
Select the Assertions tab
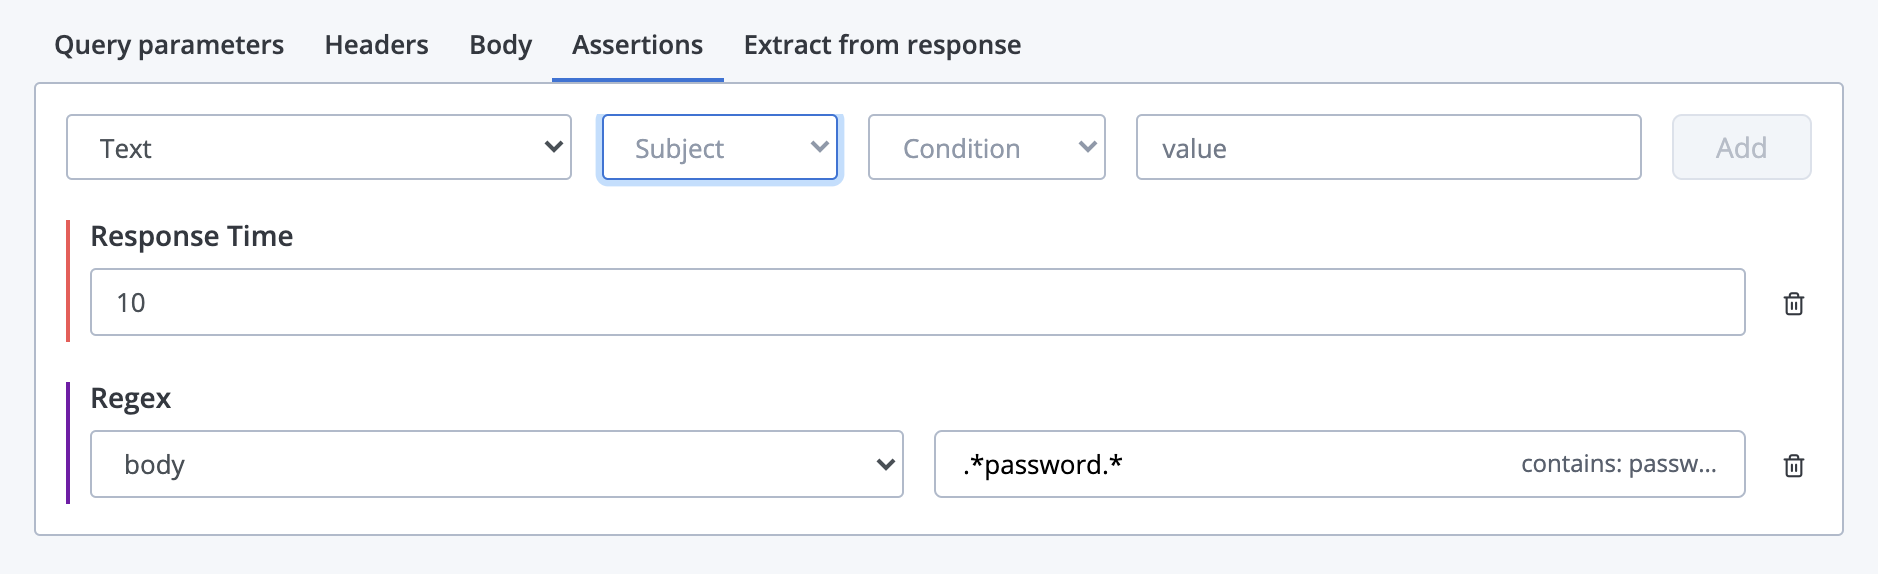637,45
